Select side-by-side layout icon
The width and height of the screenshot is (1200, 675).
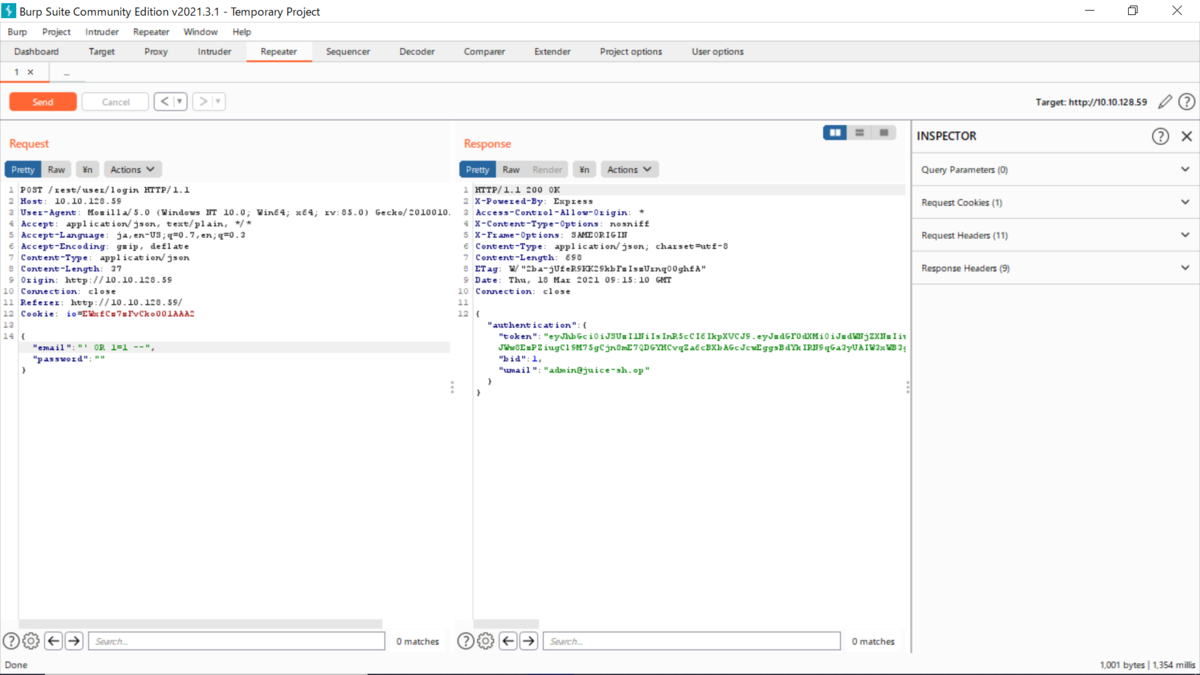[x=835, y=133]
